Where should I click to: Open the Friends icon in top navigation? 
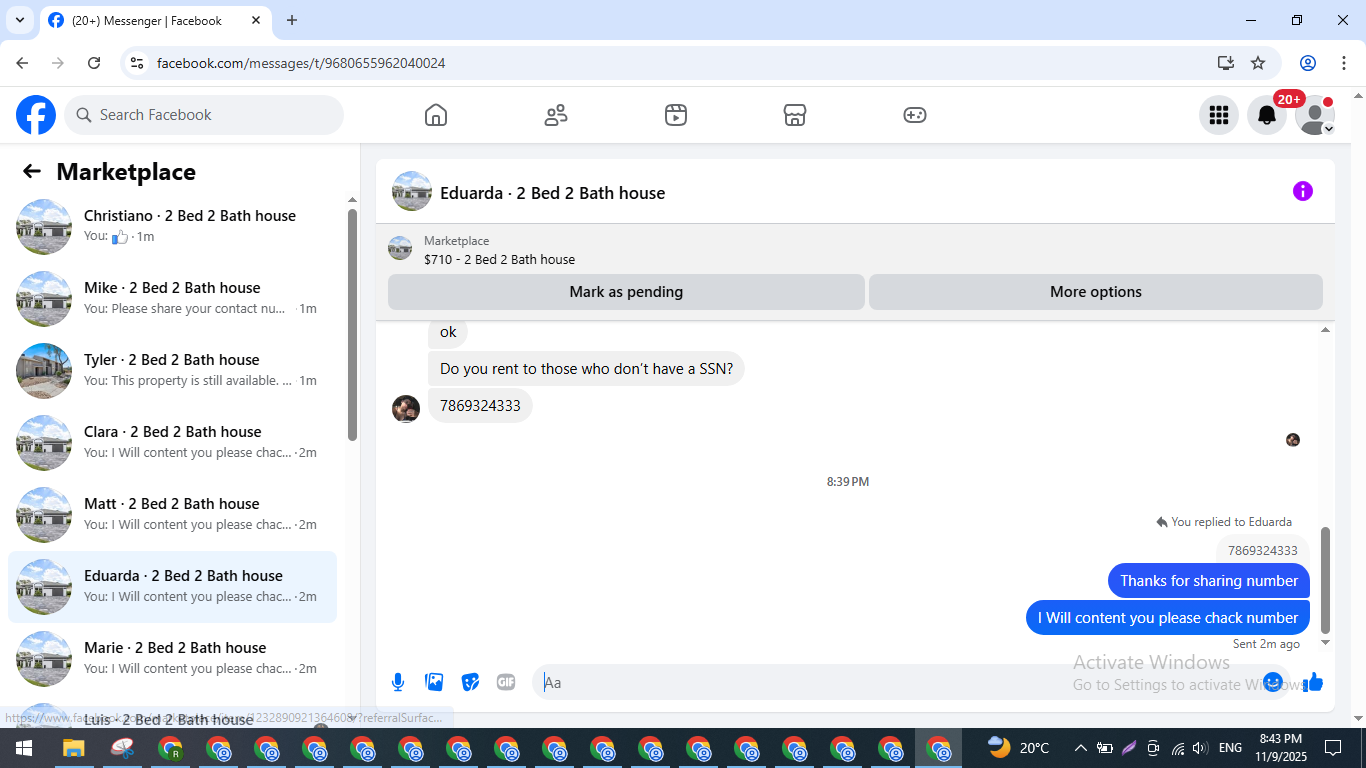(556, 115)
